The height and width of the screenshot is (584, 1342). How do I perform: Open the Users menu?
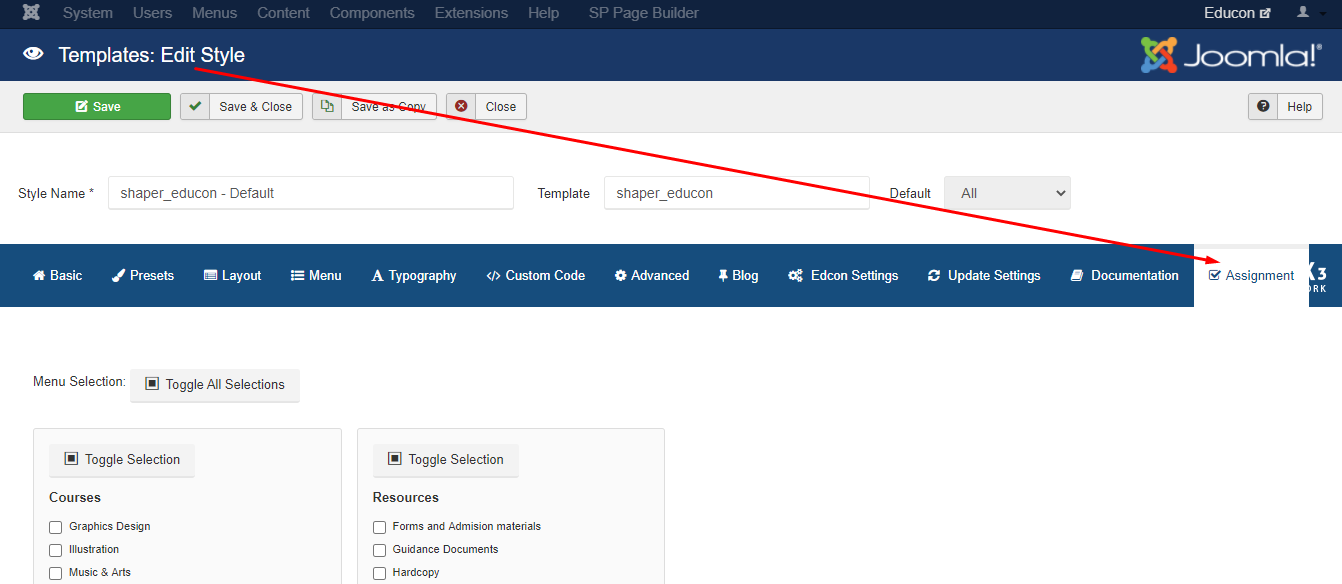(x=153, y=13)
